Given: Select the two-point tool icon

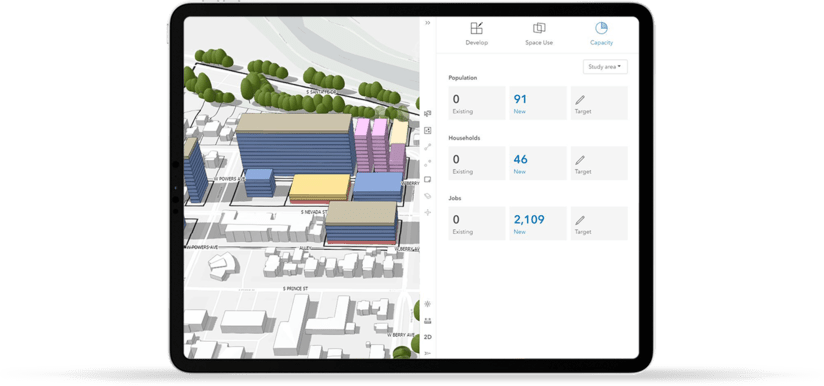Looking at the screenshot, I should click(427, 163).
